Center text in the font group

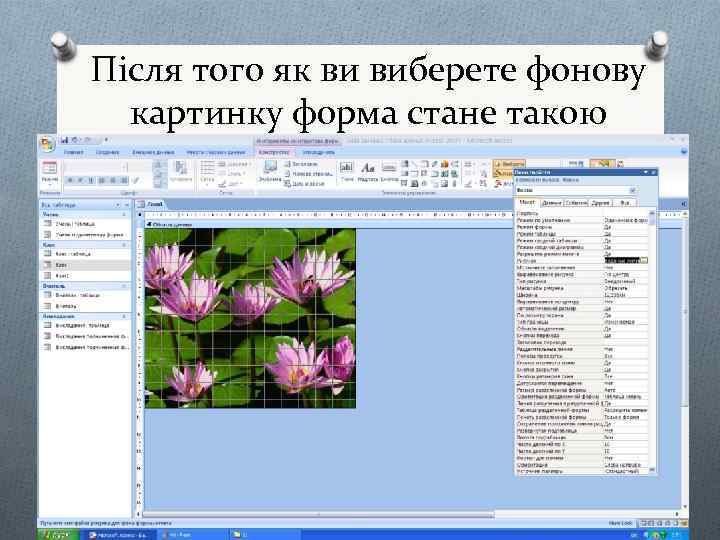click(x=112, y=180)
